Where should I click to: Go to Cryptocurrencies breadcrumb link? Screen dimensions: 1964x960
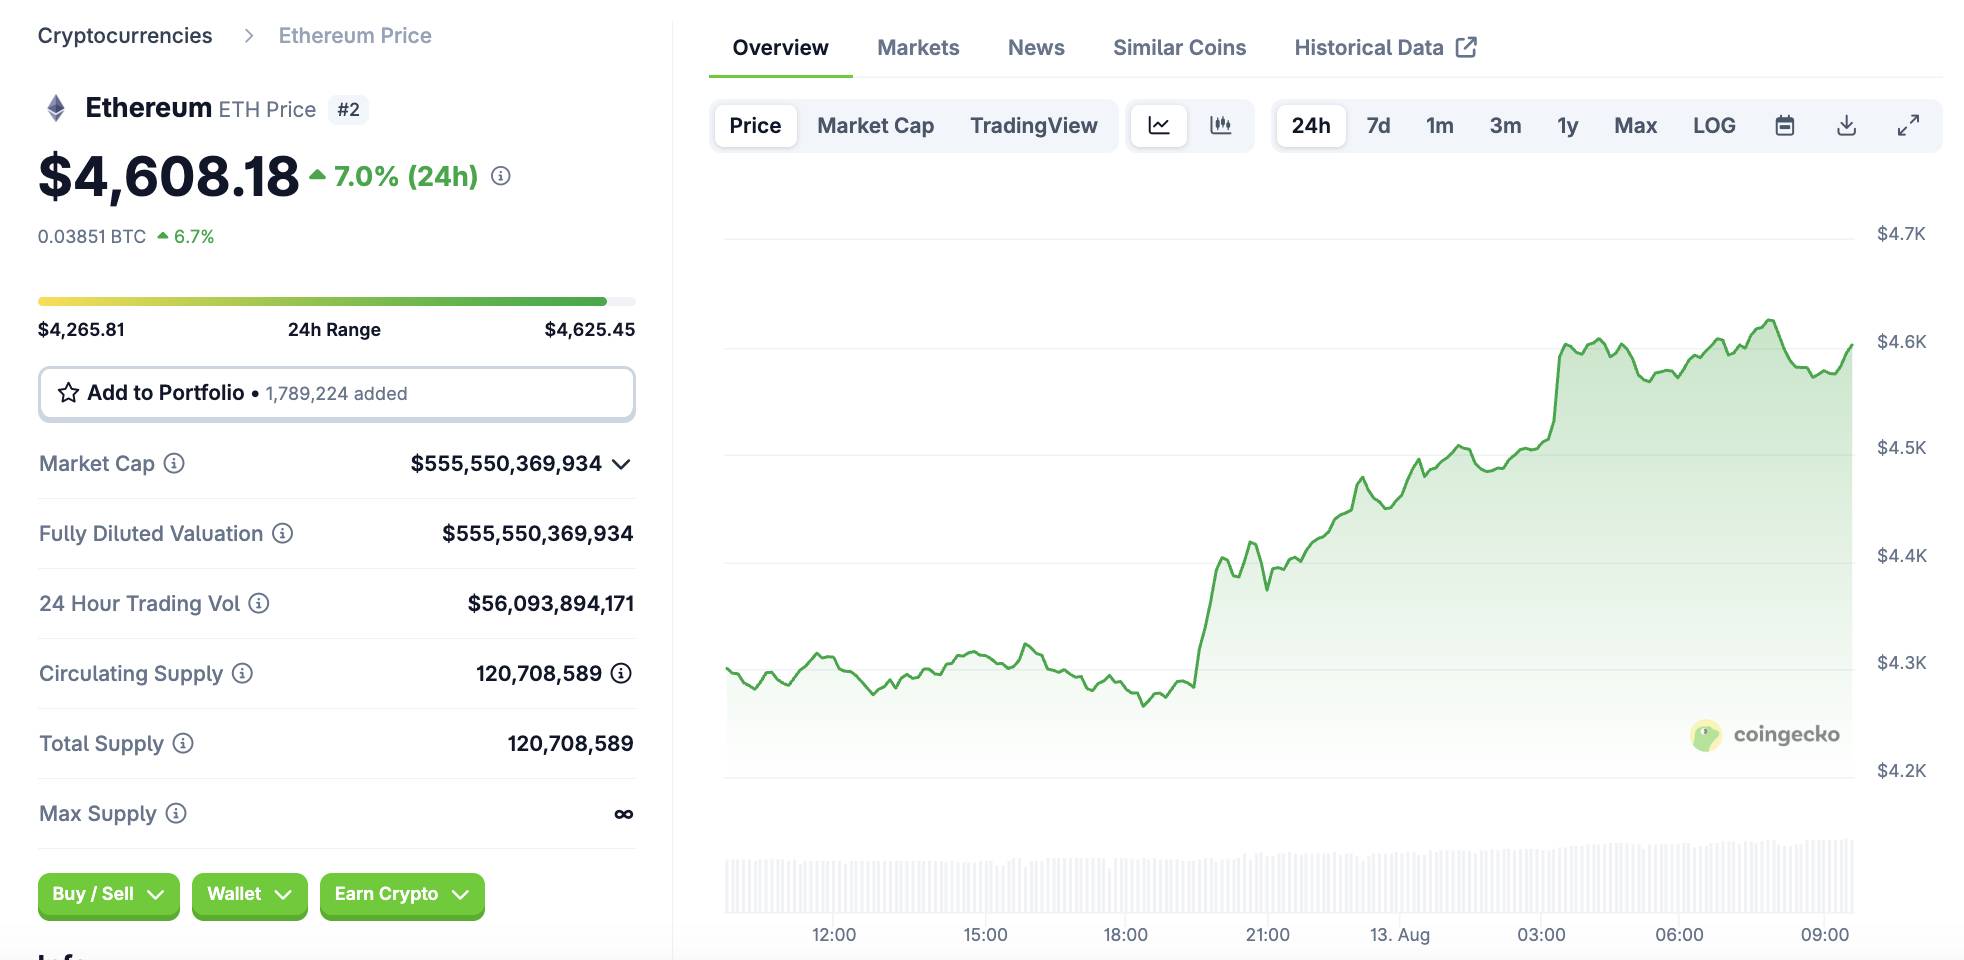(x=125, y=36)
